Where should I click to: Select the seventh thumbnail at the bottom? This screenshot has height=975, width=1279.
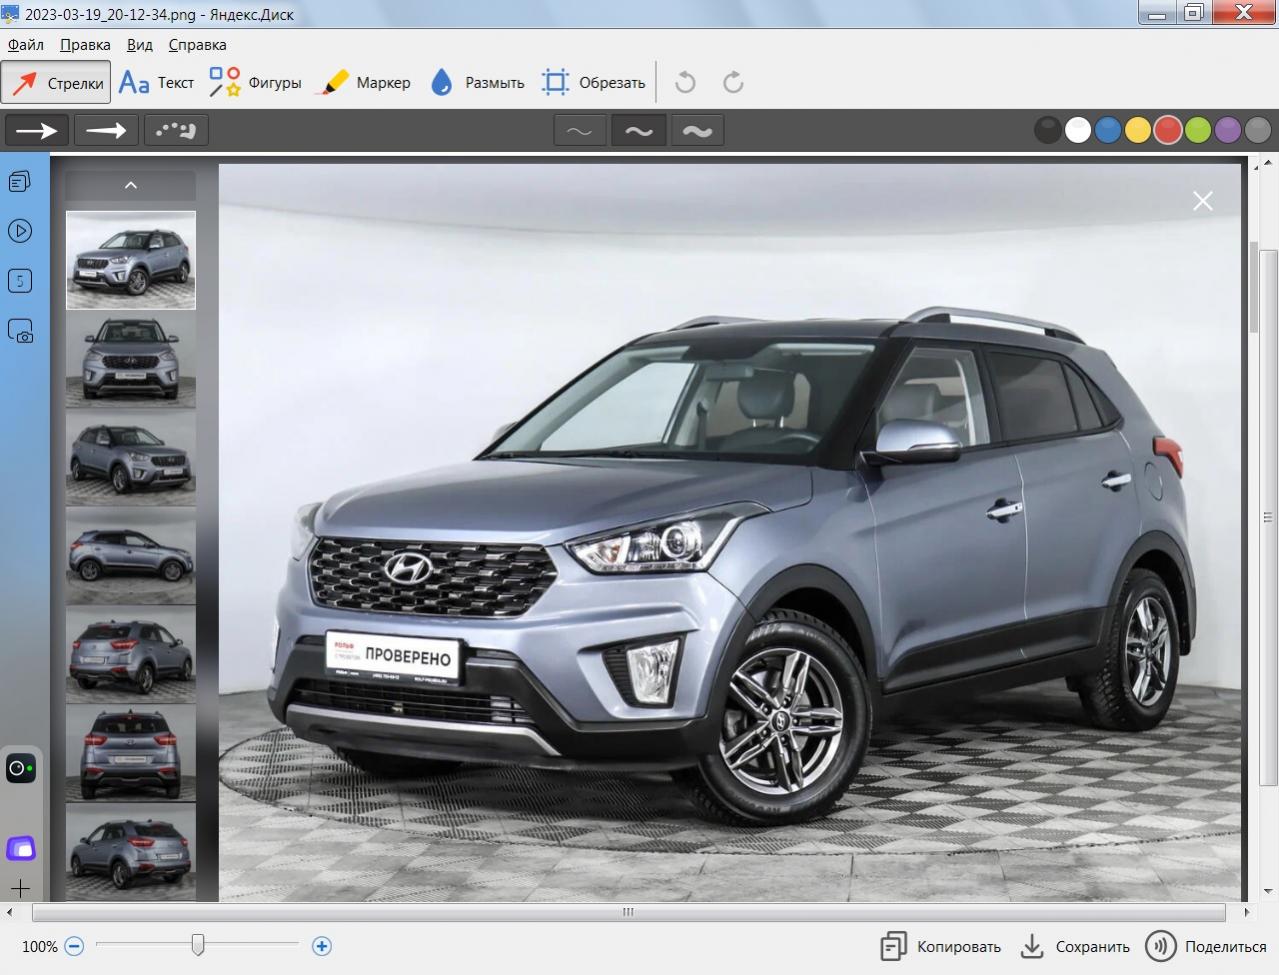[131, 852]
